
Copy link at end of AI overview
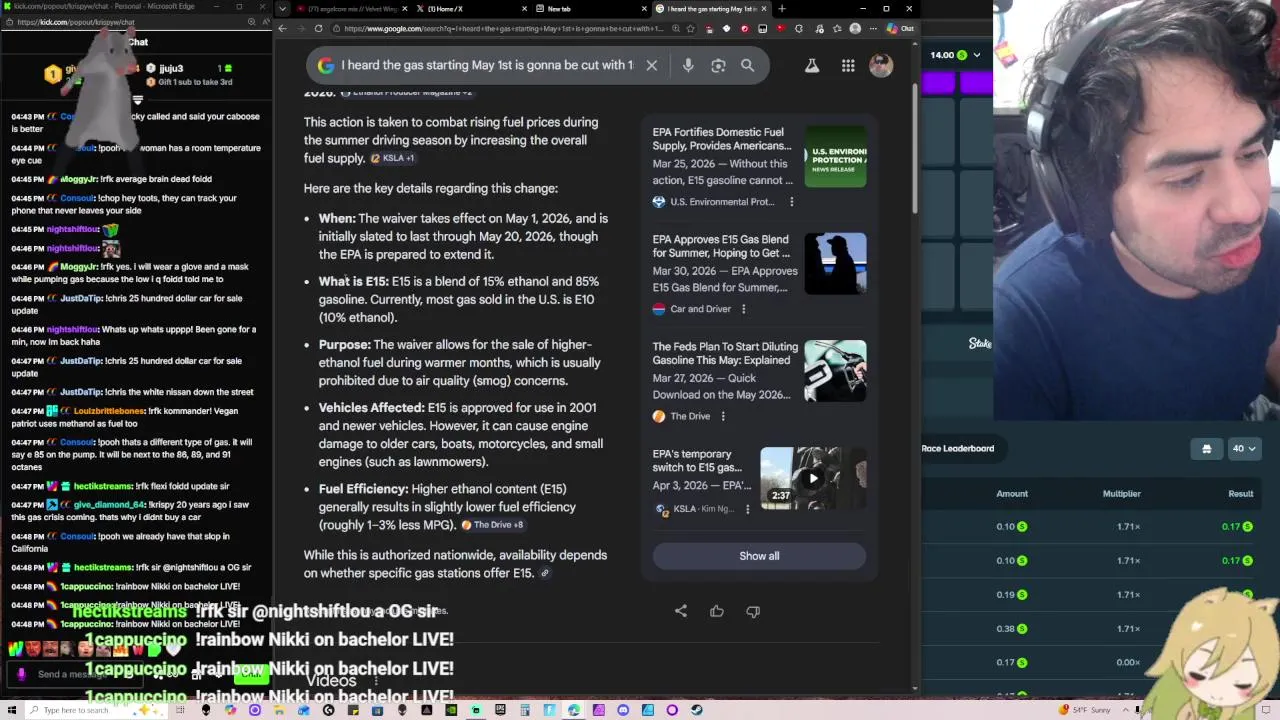pyautogui.click(x=545, y=573)
